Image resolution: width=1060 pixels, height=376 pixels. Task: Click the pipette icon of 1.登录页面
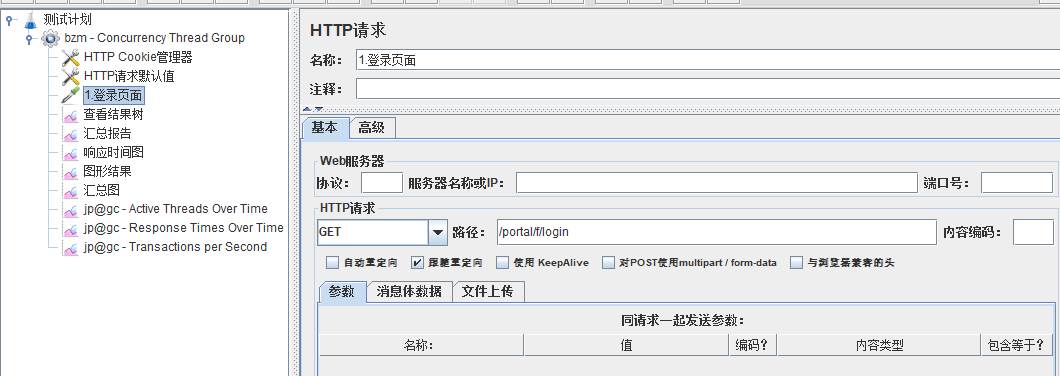pyautogui.click(x=70, y=95)
